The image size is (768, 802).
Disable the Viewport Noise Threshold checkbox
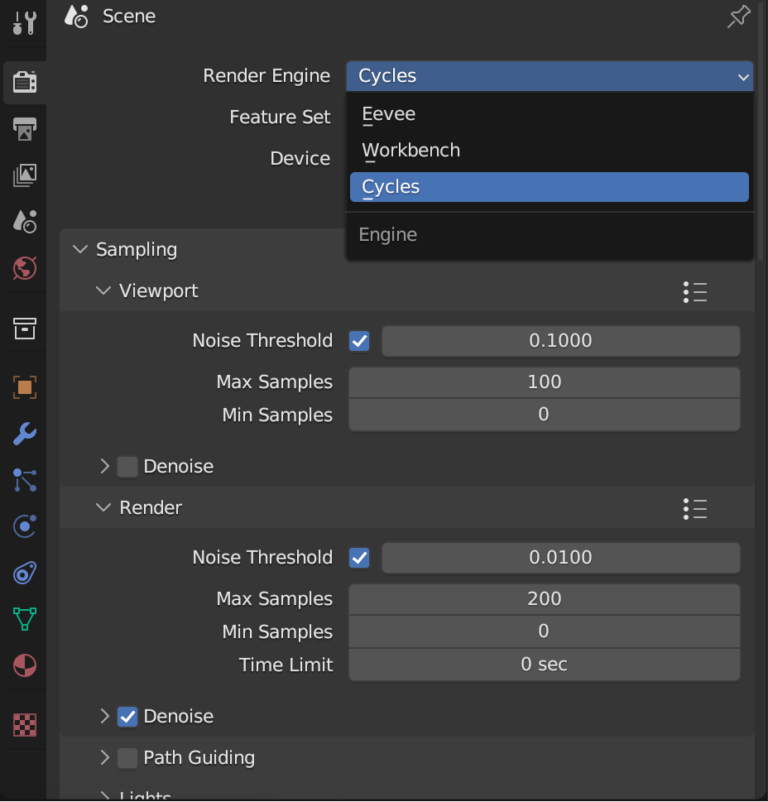coord(359,341)
